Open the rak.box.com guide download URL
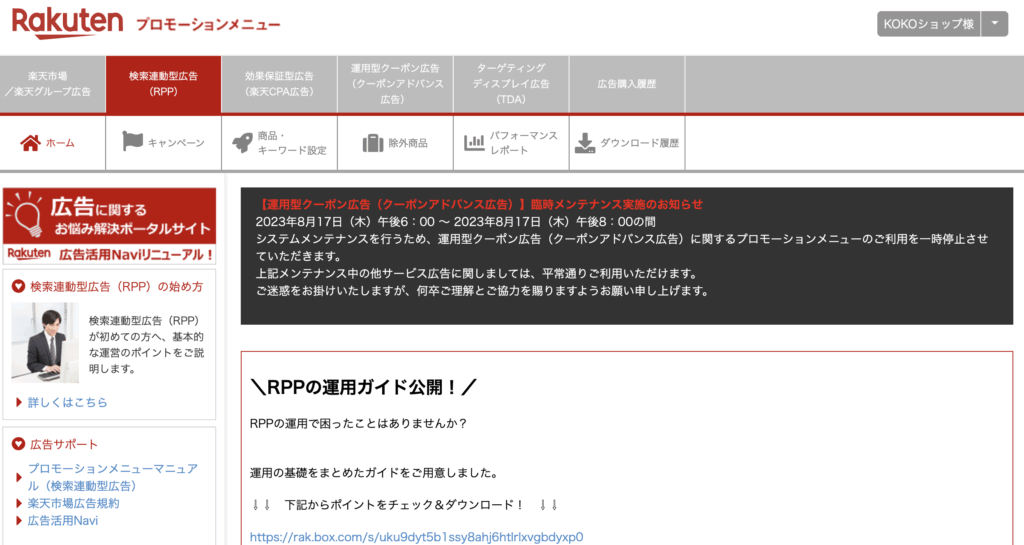This screenshot has width=1024, height=545. point(417,537)
